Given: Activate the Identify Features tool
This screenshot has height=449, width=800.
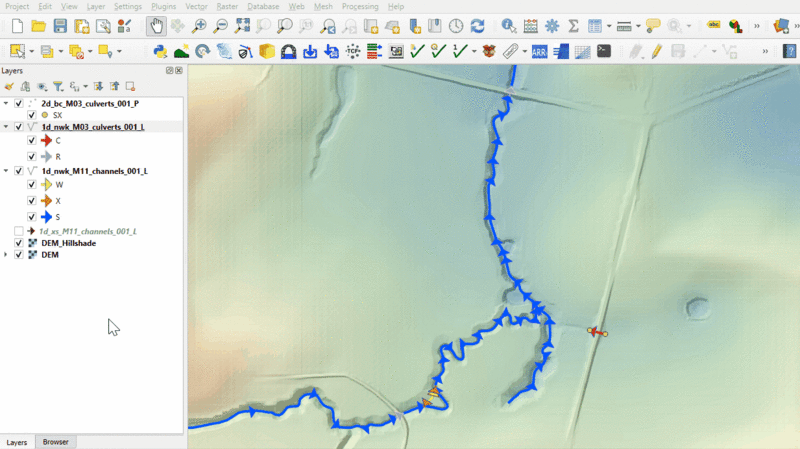Looking at the screenshot, I should click(x=509, y=26).
